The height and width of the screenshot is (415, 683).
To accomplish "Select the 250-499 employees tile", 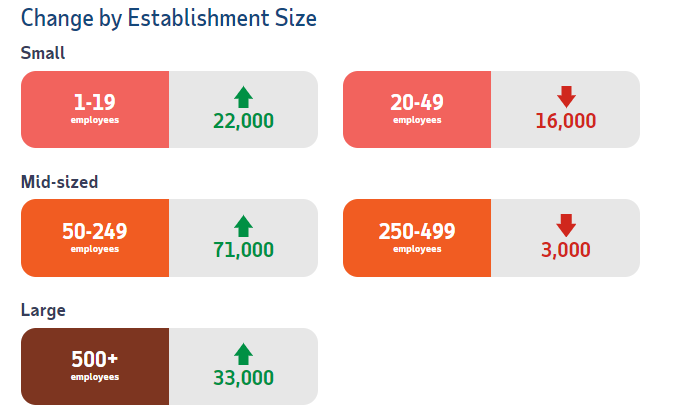I will (x=417, y=238).
